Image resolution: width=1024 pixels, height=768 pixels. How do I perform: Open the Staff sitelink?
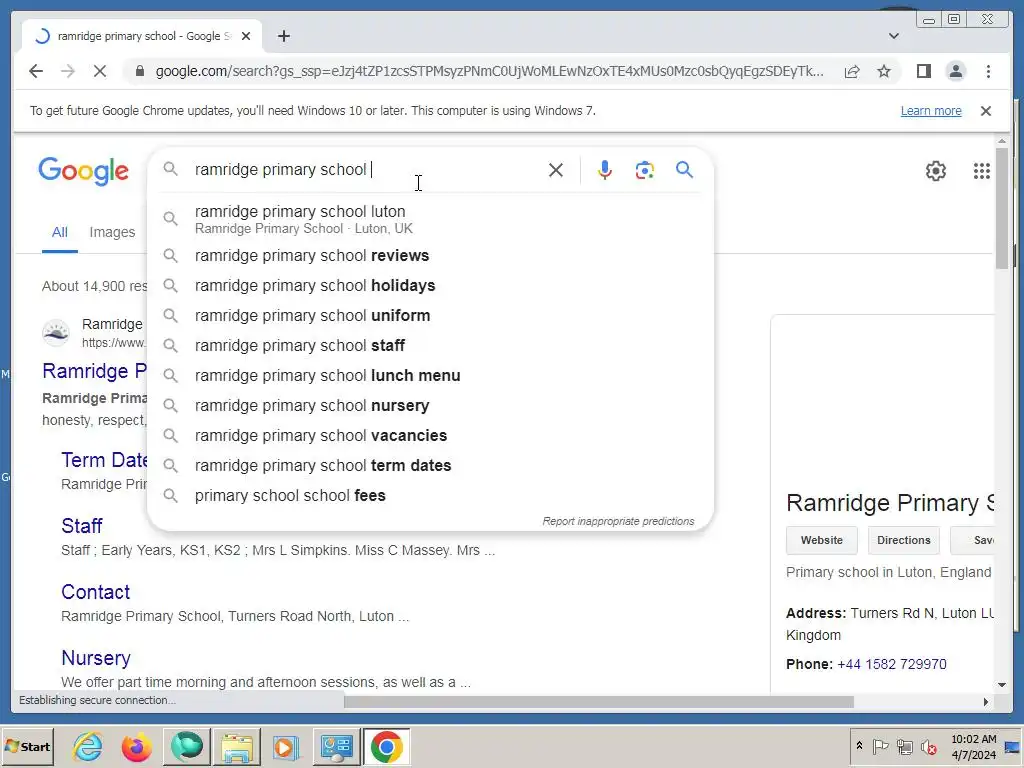[82, 526]
